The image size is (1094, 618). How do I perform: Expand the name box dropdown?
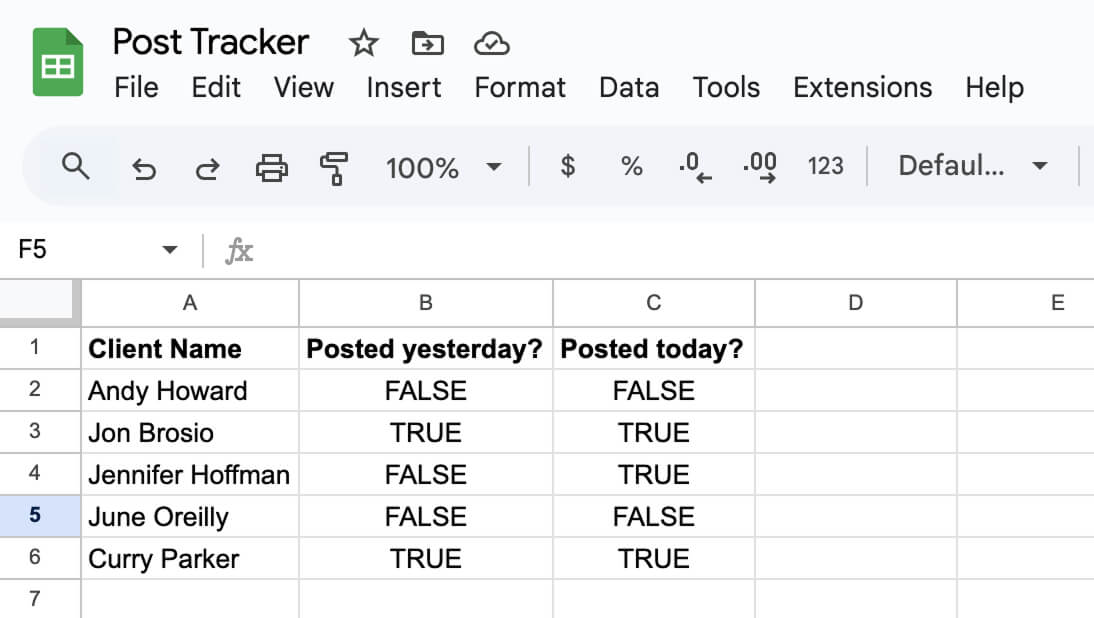(168, 248)
